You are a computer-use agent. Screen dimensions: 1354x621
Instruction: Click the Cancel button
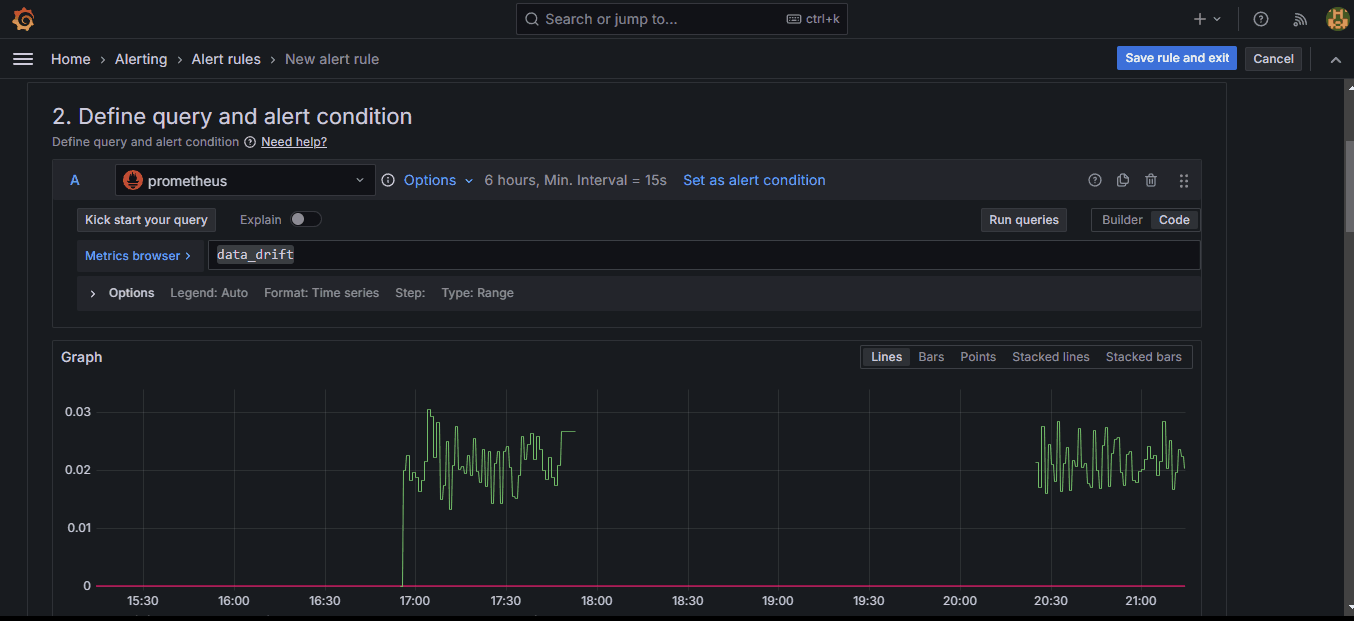tap(1273, 59)
